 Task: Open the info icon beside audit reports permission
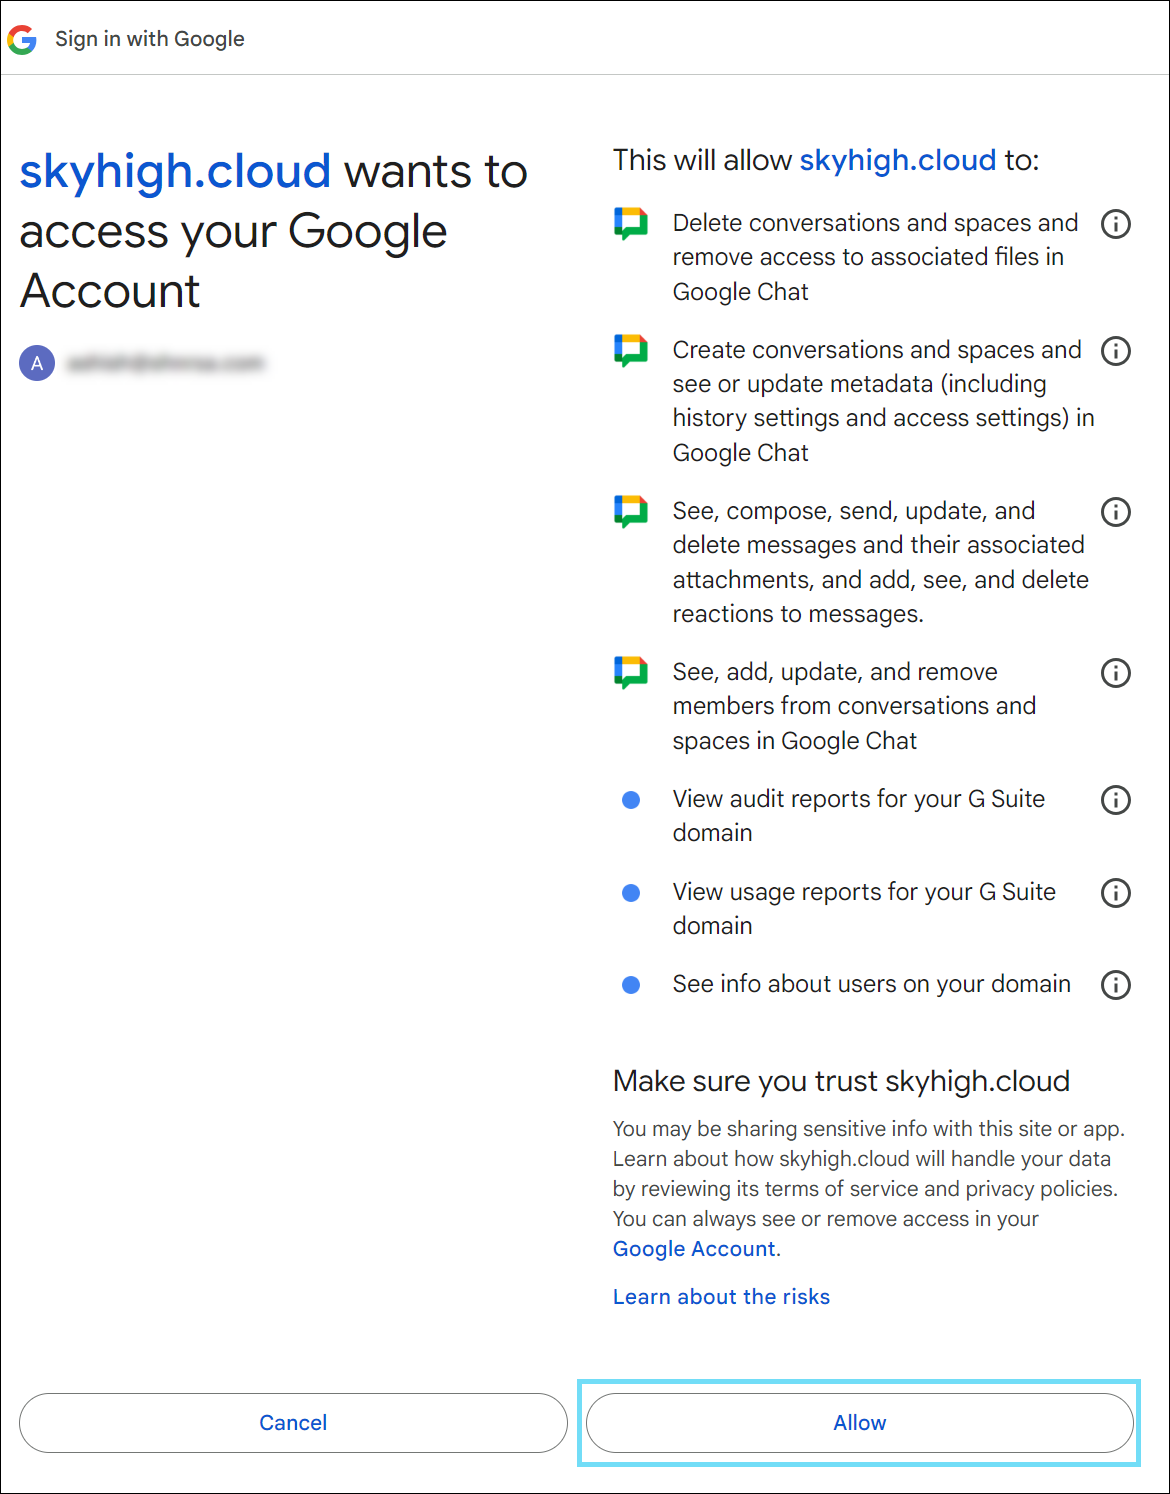pyautogui.click(x=1115, y=800)
